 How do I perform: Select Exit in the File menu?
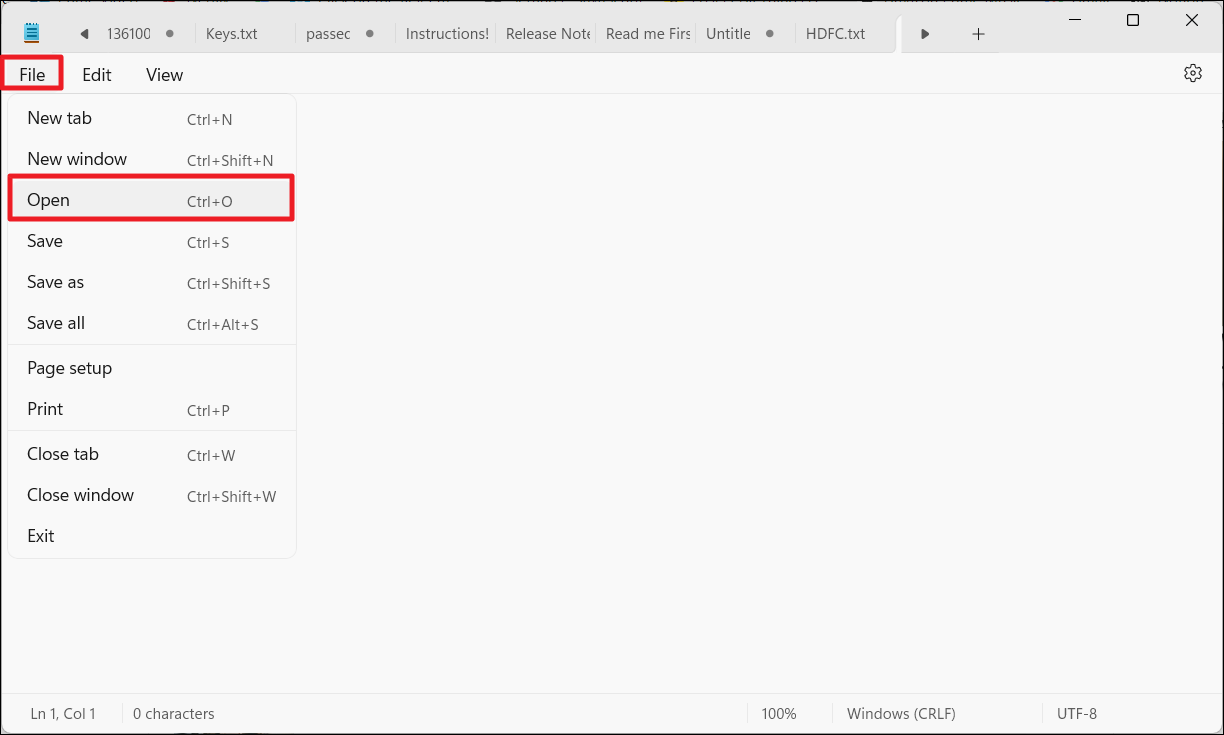[x=152, y=536]
